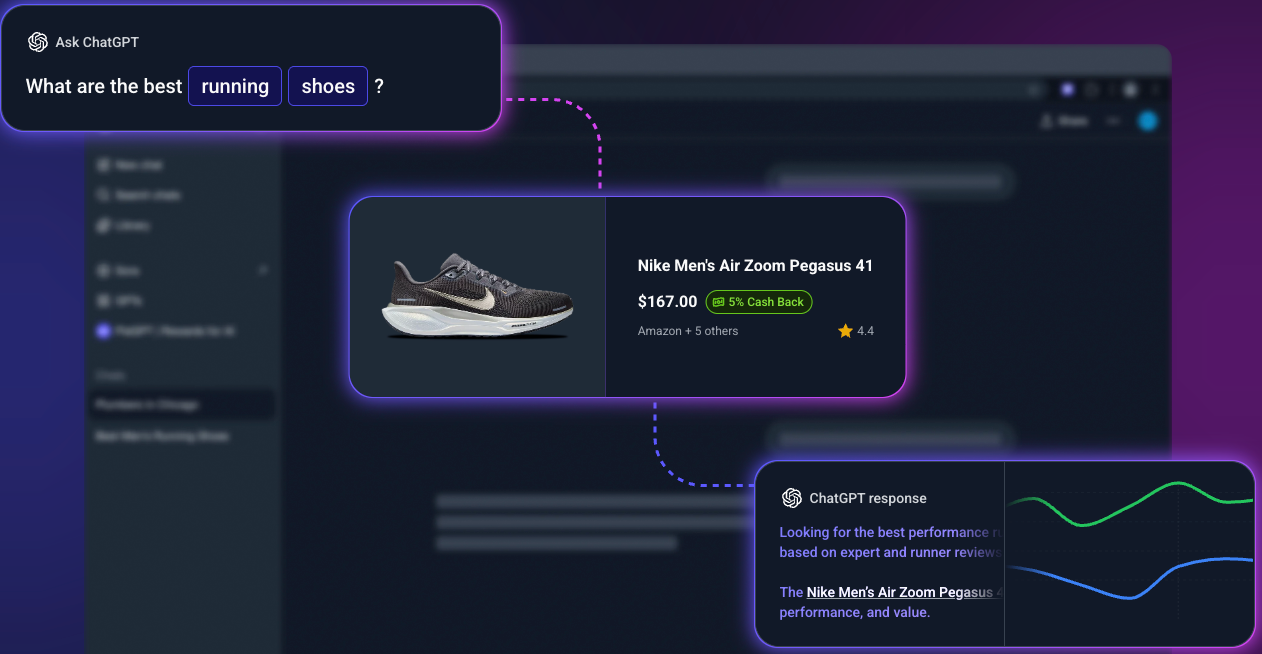Screen dimensions: 1262x654
Task: Open the Best Men's Running Shoes chat
Action: click(162, 436)
